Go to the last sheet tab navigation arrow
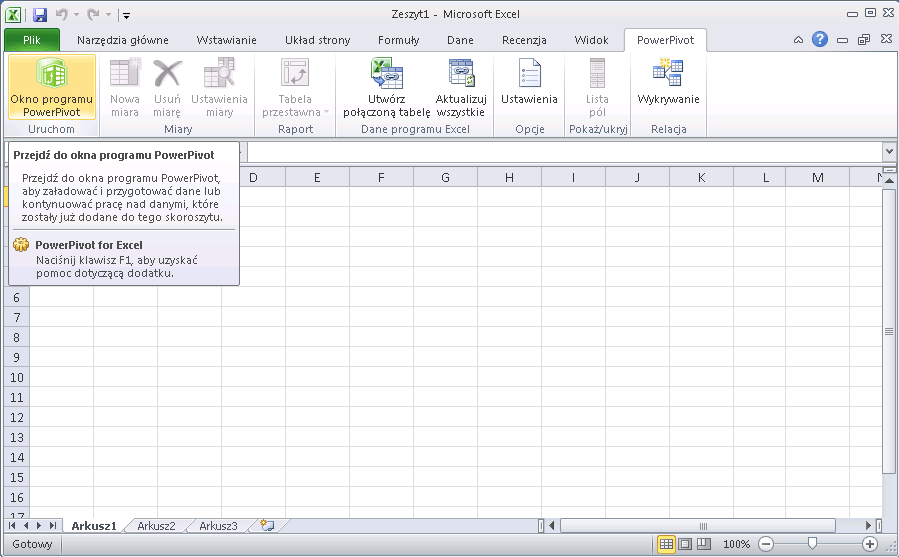899x557 pixels. (53, 525)
